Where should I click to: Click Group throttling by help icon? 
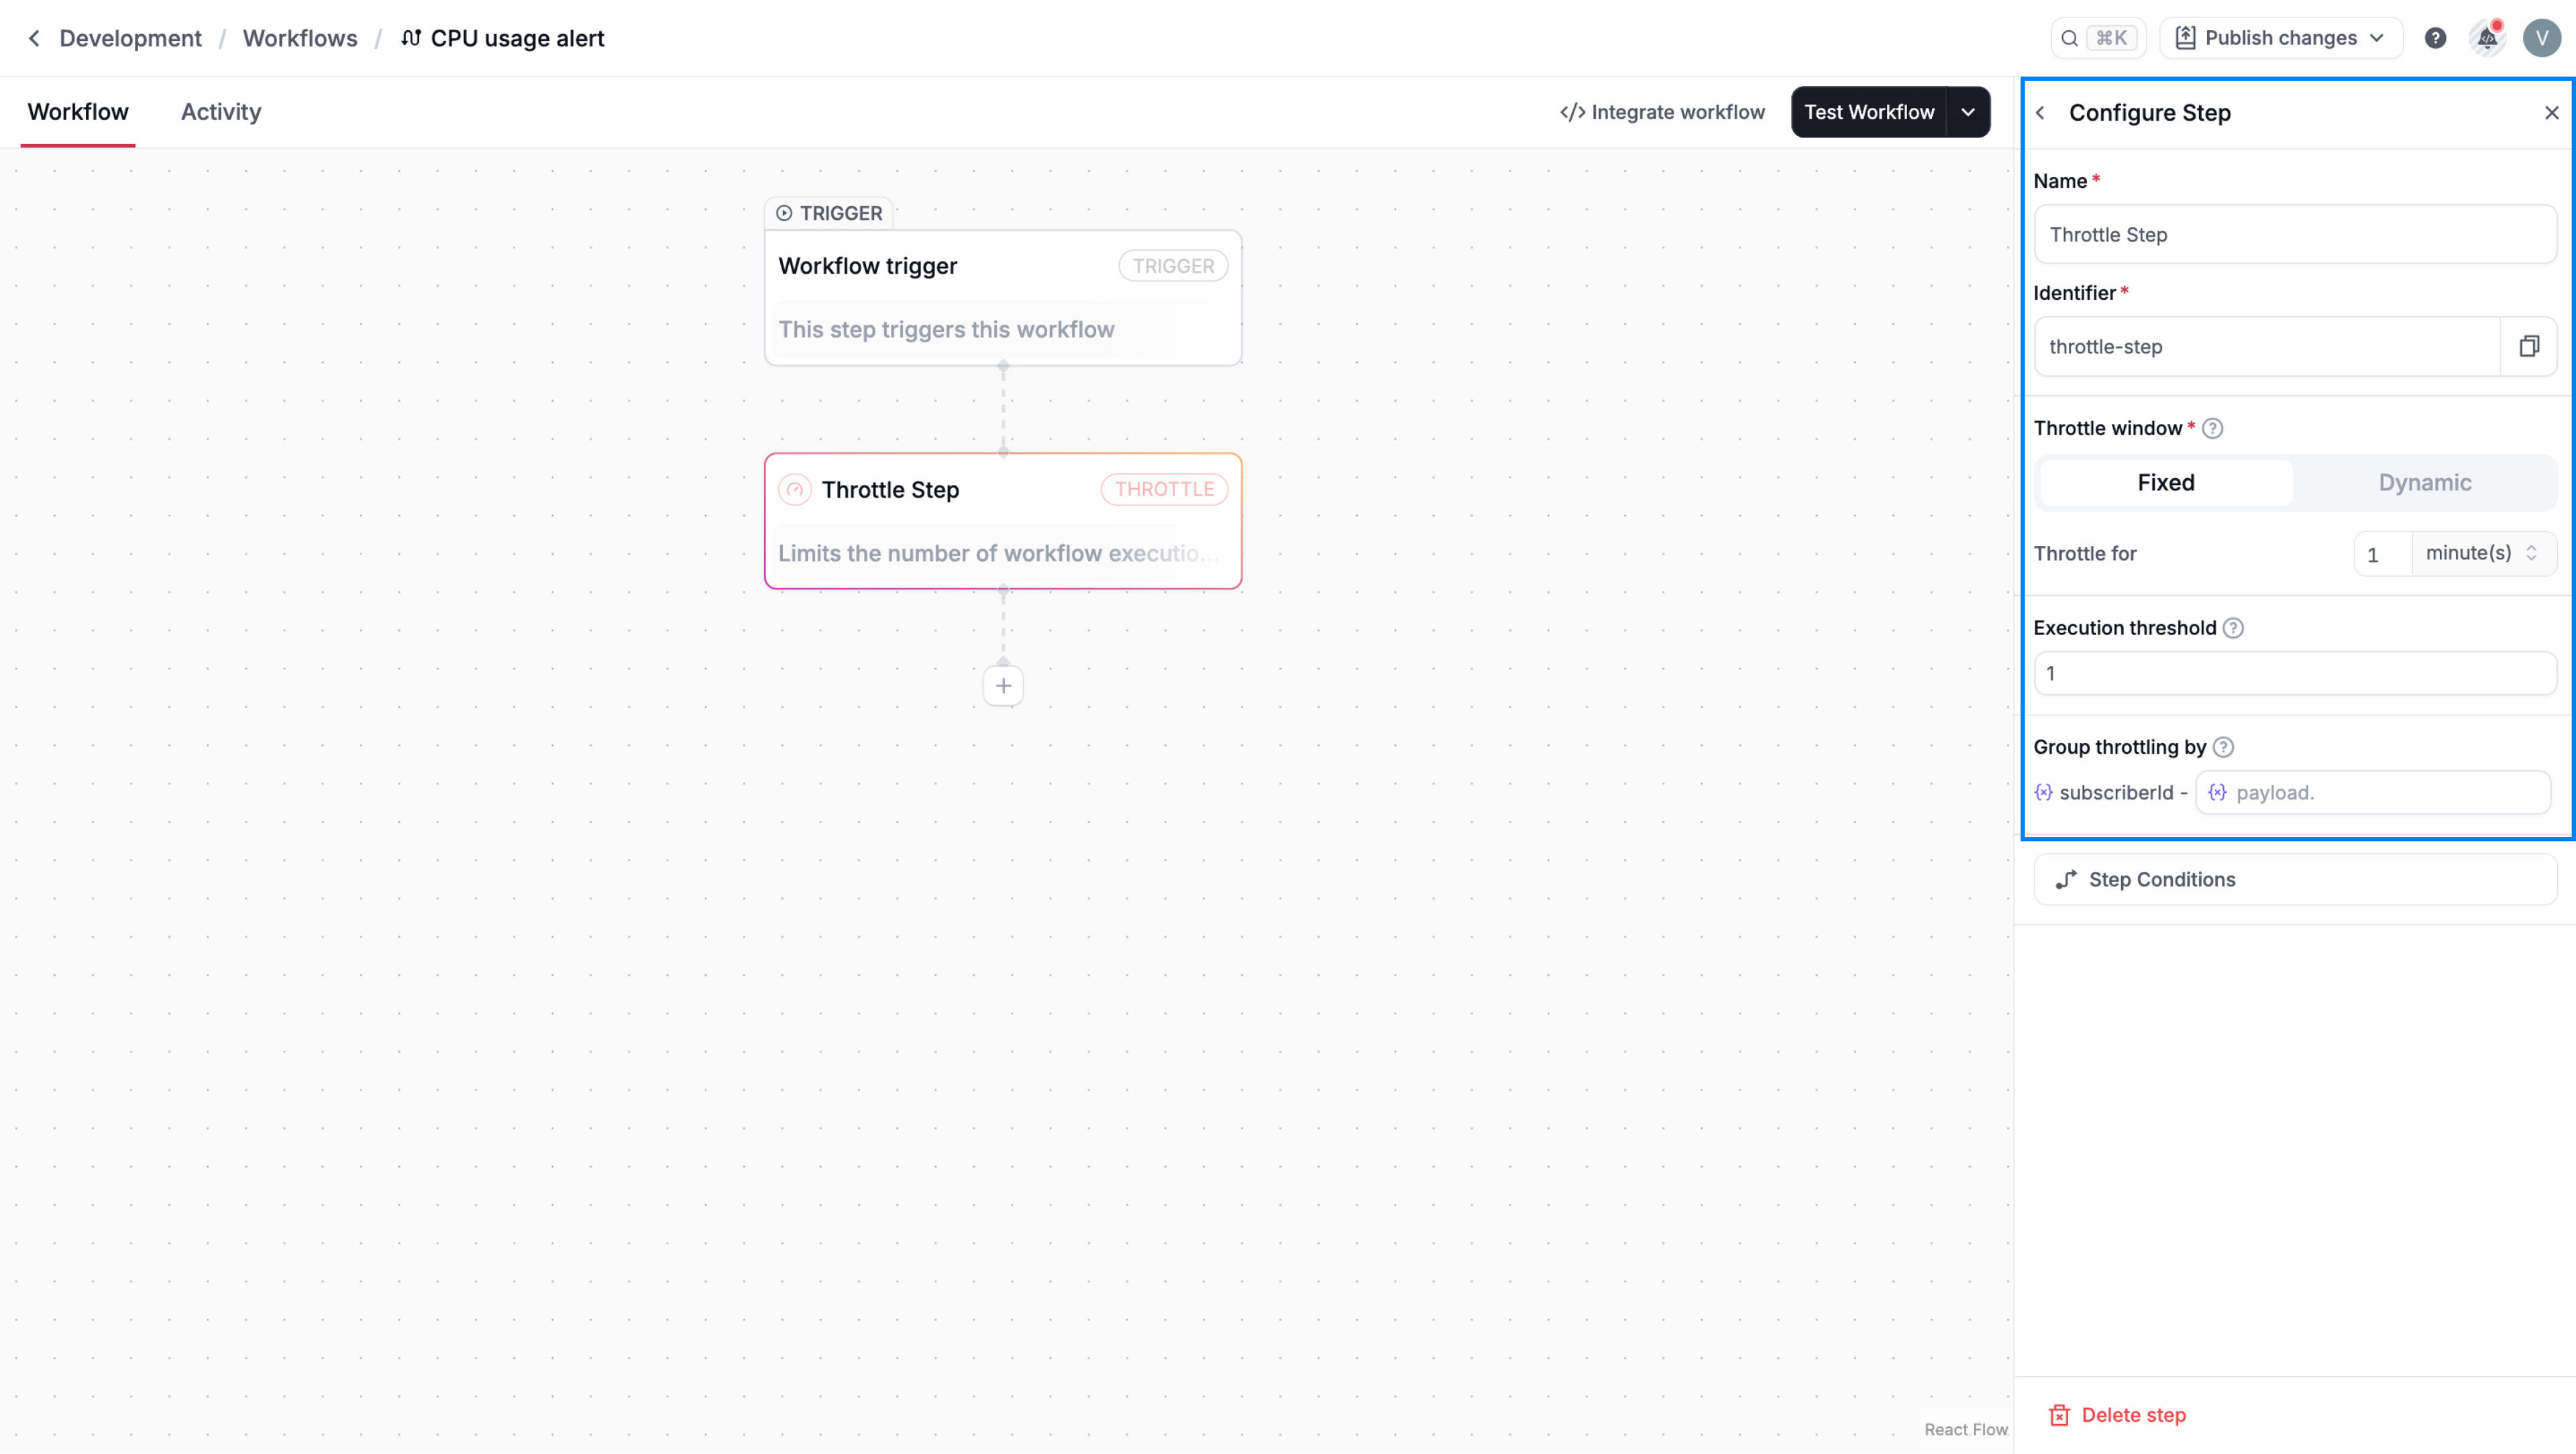[x=2223, y=747]
